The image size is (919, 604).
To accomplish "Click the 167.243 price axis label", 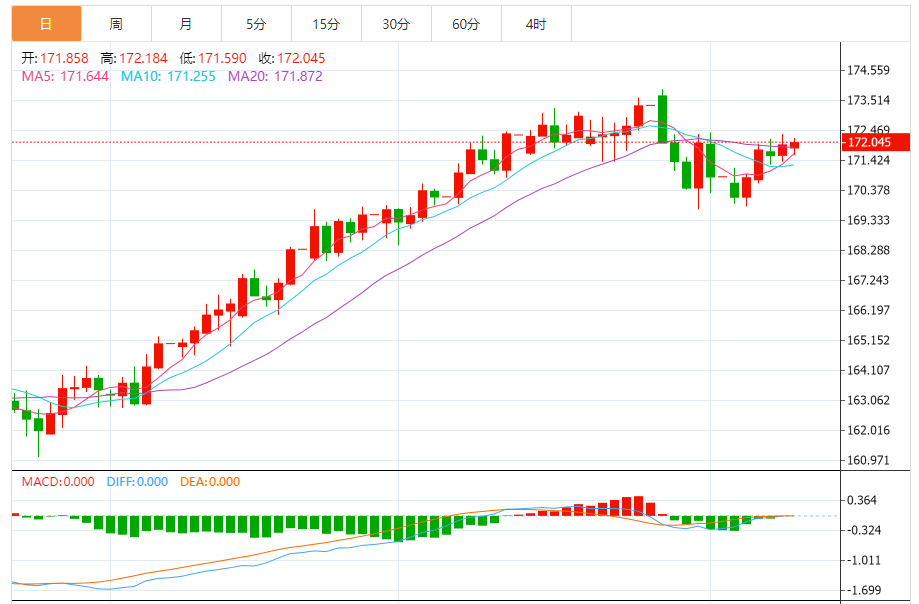I will [869, 281].
